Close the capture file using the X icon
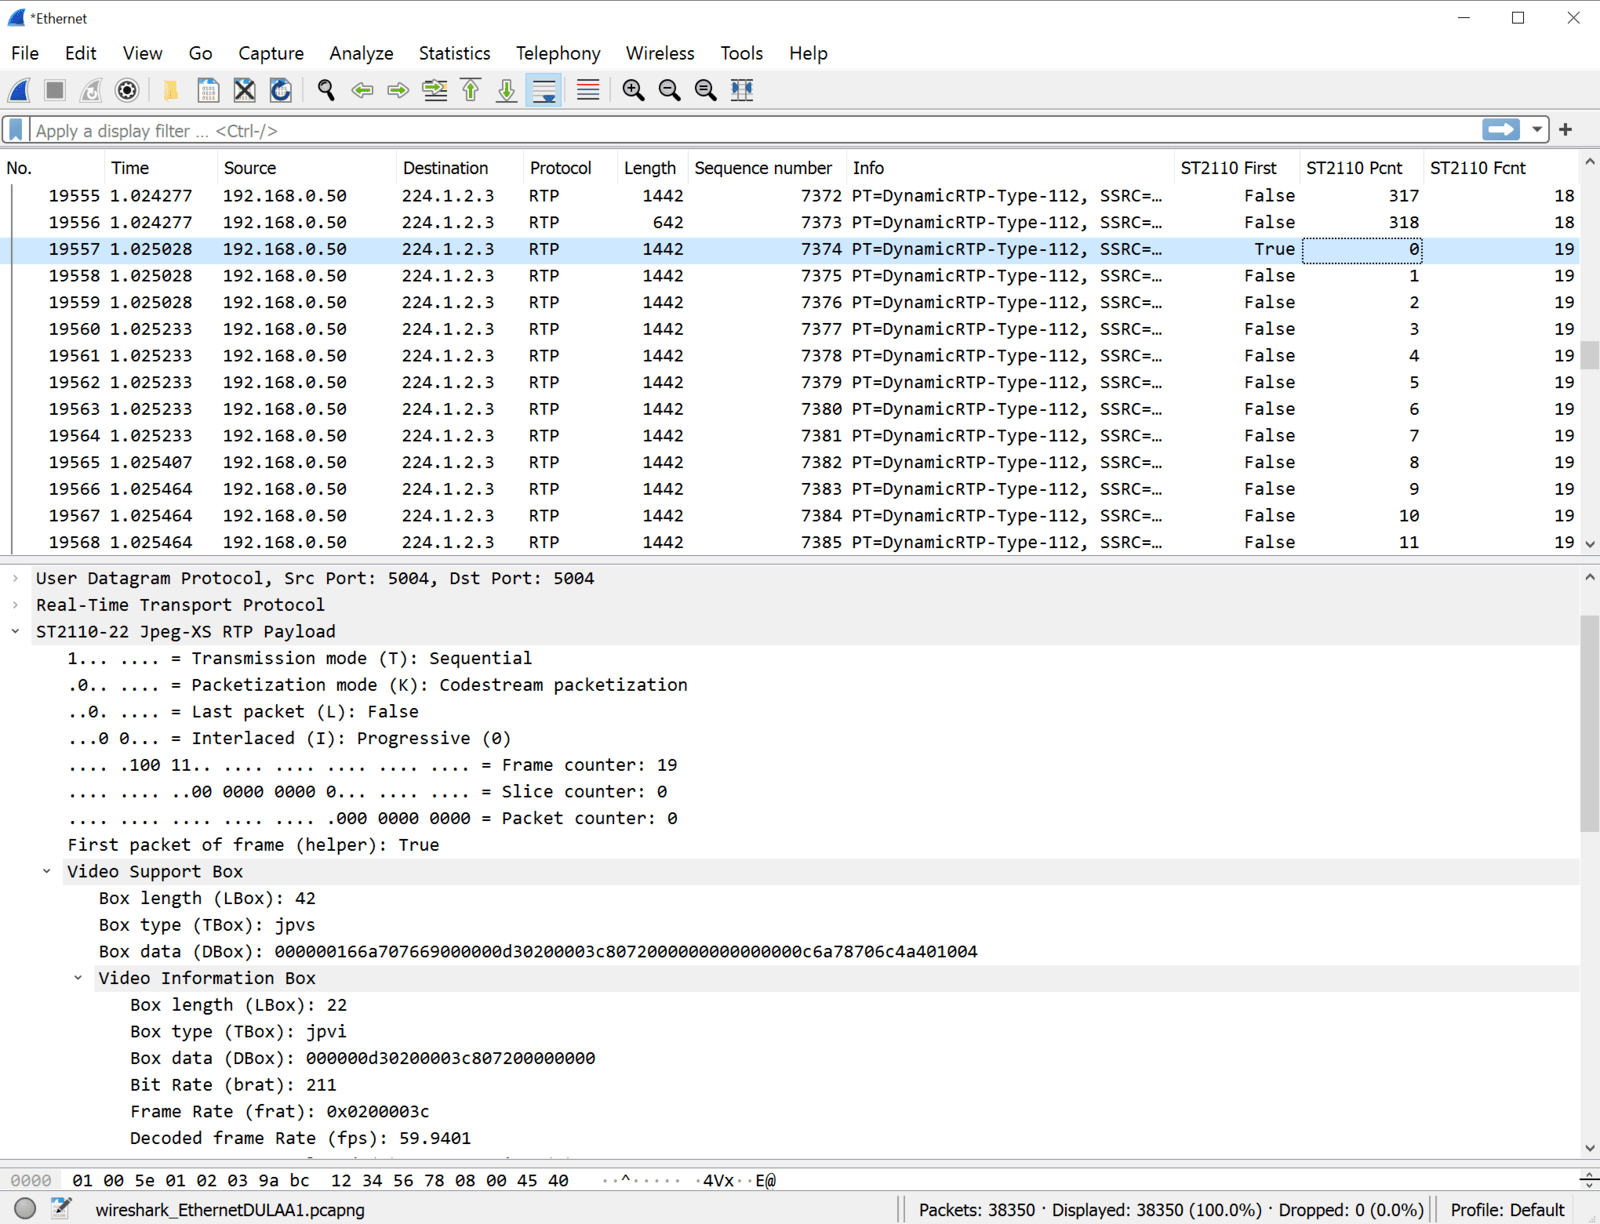The height and width of the screenshot is (1224, 1600). tap(244, 90)
